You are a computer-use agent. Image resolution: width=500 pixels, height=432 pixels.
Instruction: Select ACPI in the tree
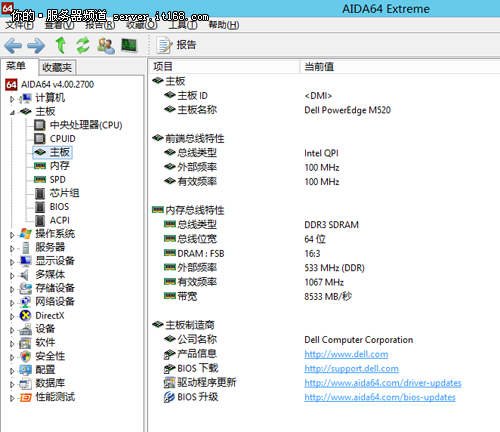click(x=60, y=220)
